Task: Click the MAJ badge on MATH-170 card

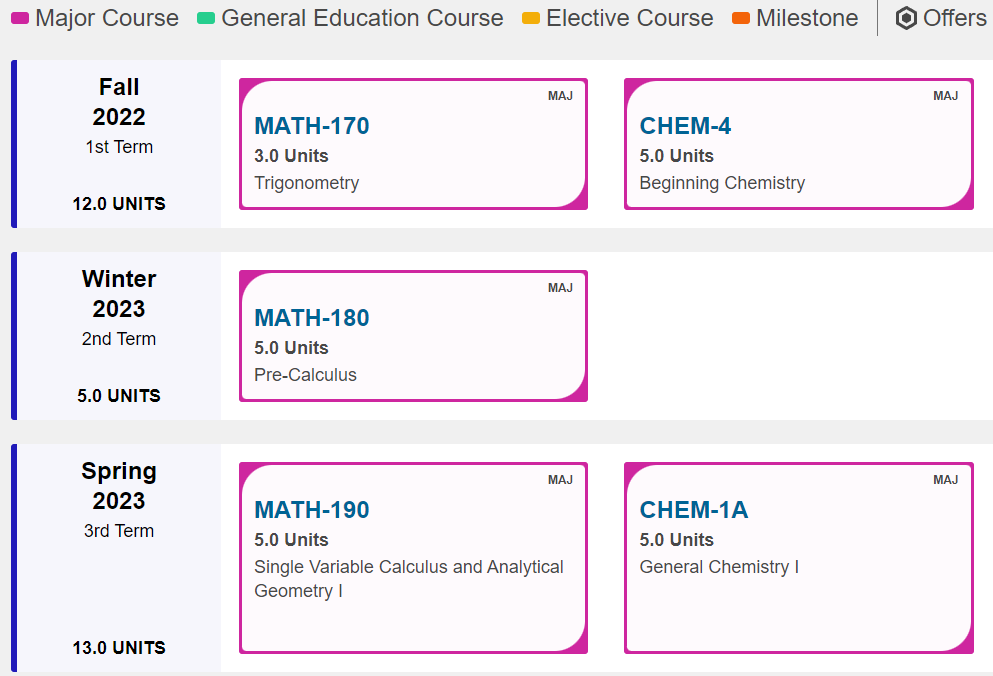Action: [560, 96]
